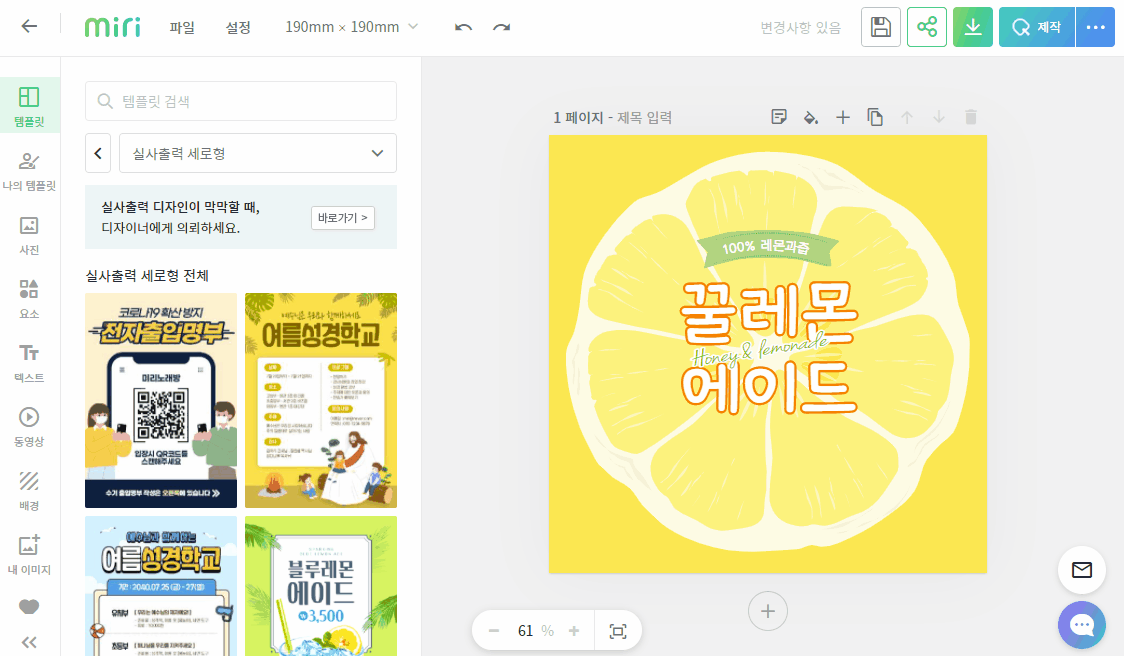Open the more options ellipsis menu
The width and height of the screenshot is (1124, 656).
tap(1095, 27)
